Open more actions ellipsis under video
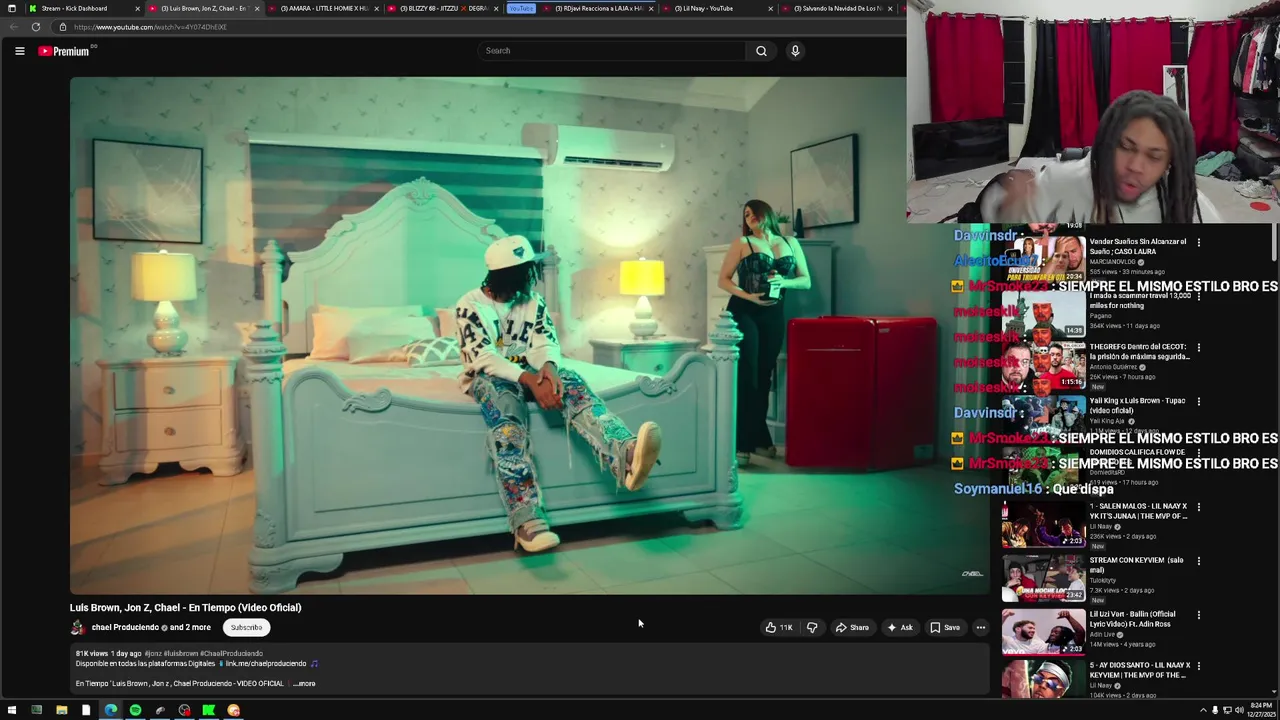Viewport: 1280px width, 720px height. pos(981,628)
